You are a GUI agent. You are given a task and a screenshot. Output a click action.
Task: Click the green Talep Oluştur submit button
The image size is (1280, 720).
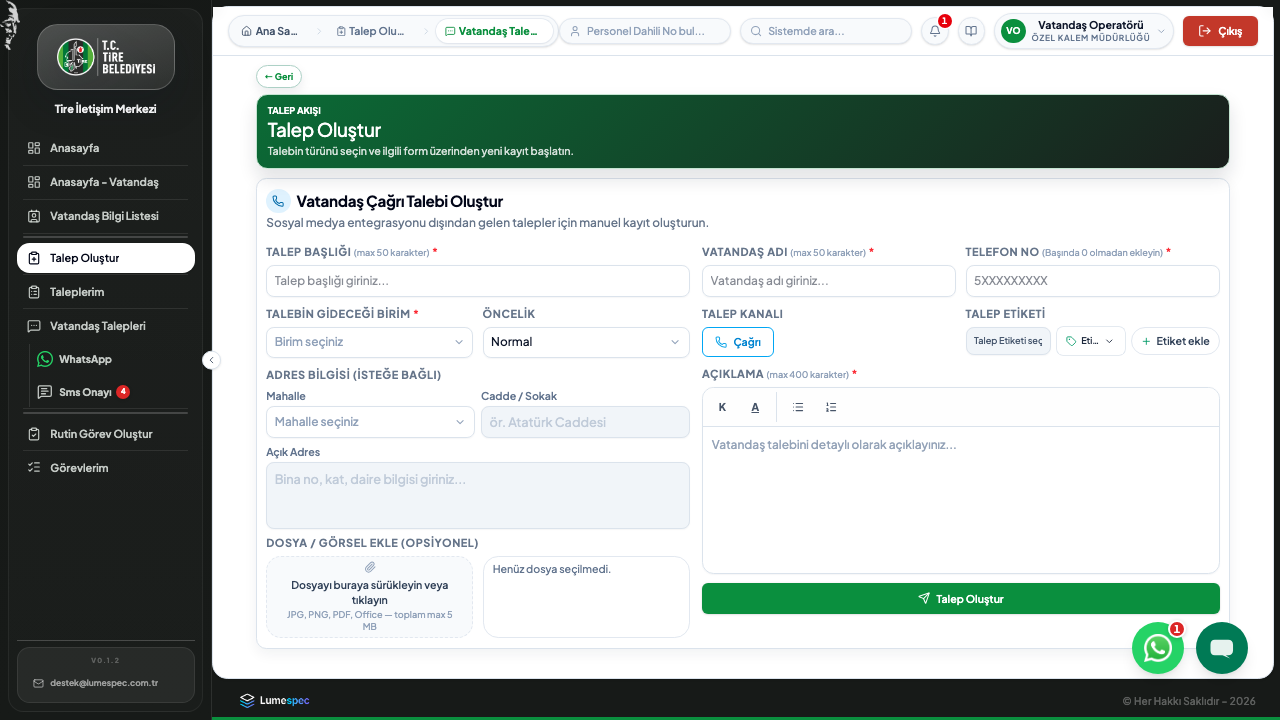pyautogui.click(x=961, y=599)
